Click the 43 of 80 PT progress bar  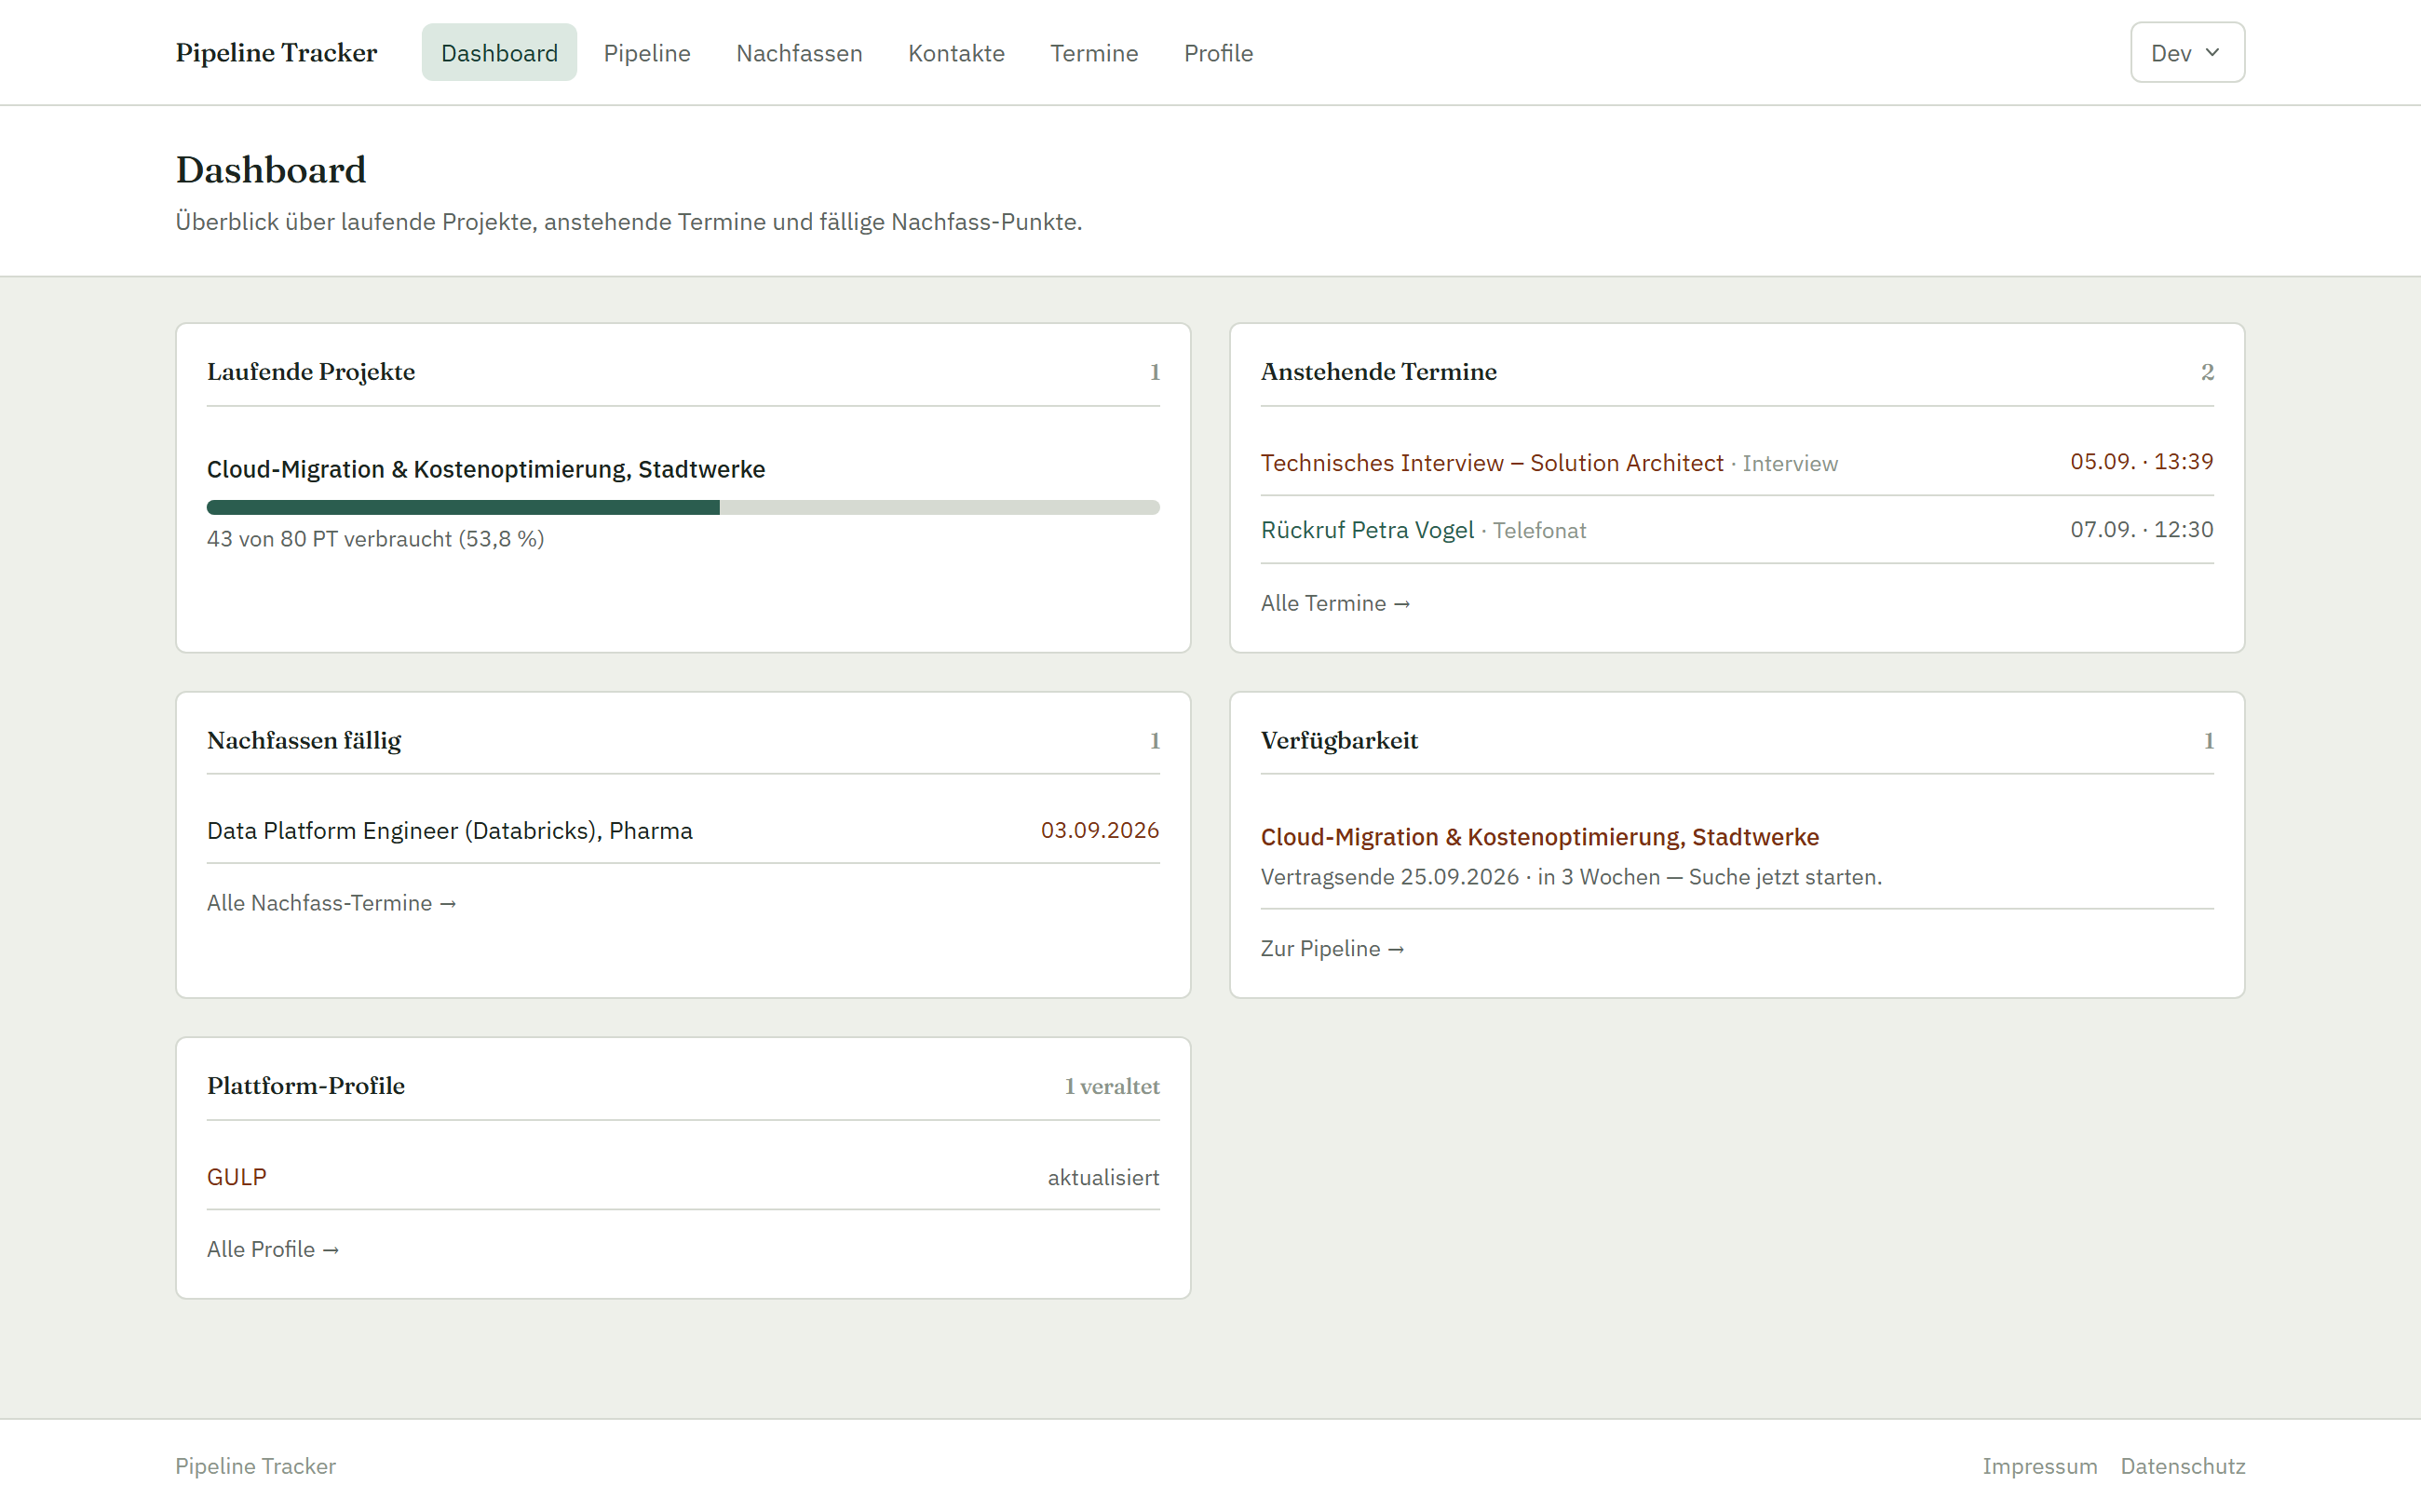(683, 507)
